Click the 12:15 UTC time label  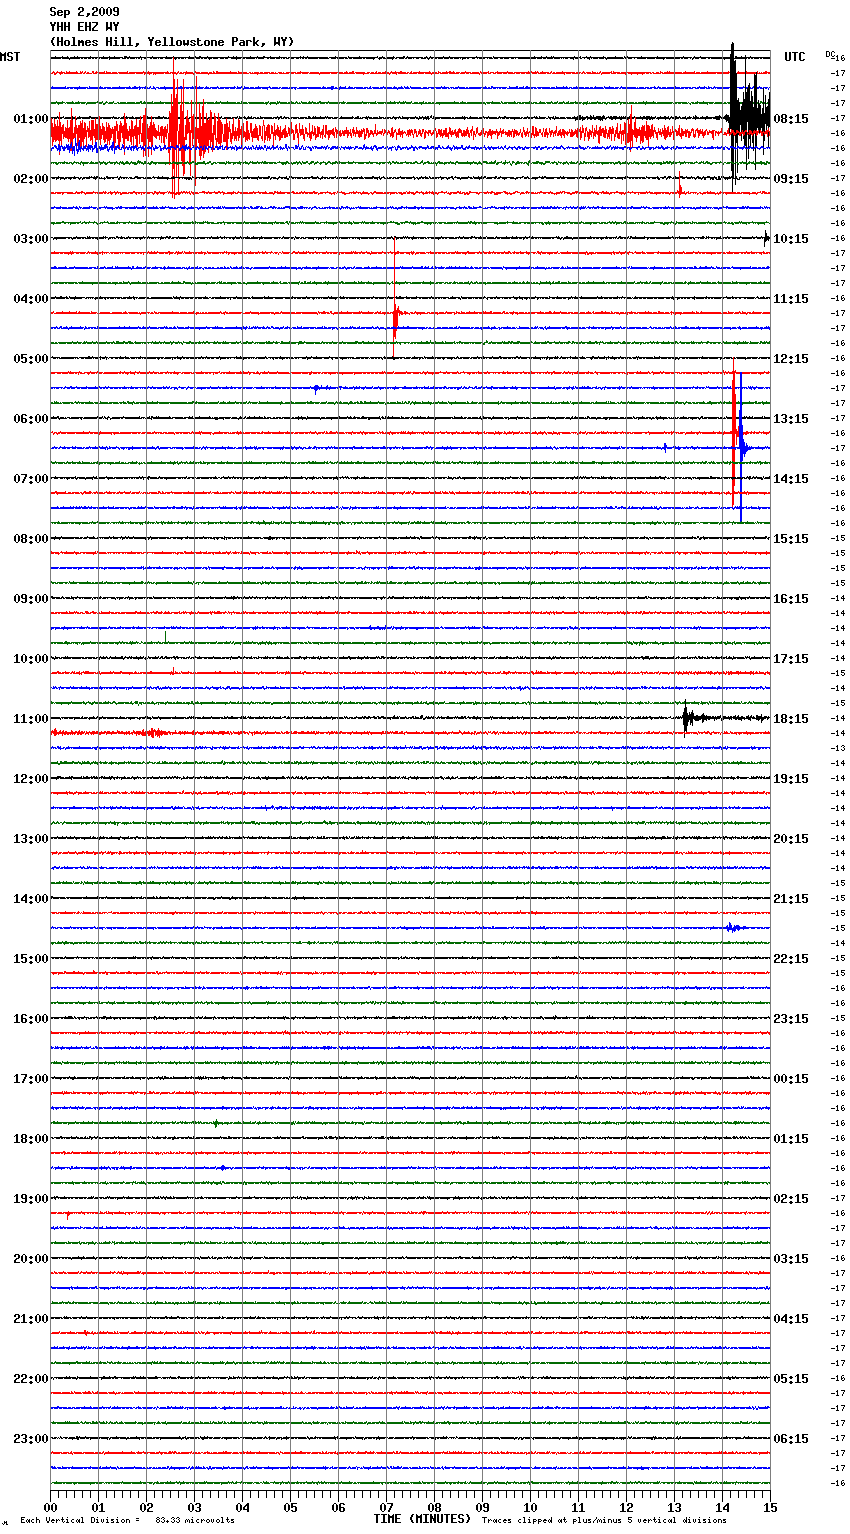[791, 359]
